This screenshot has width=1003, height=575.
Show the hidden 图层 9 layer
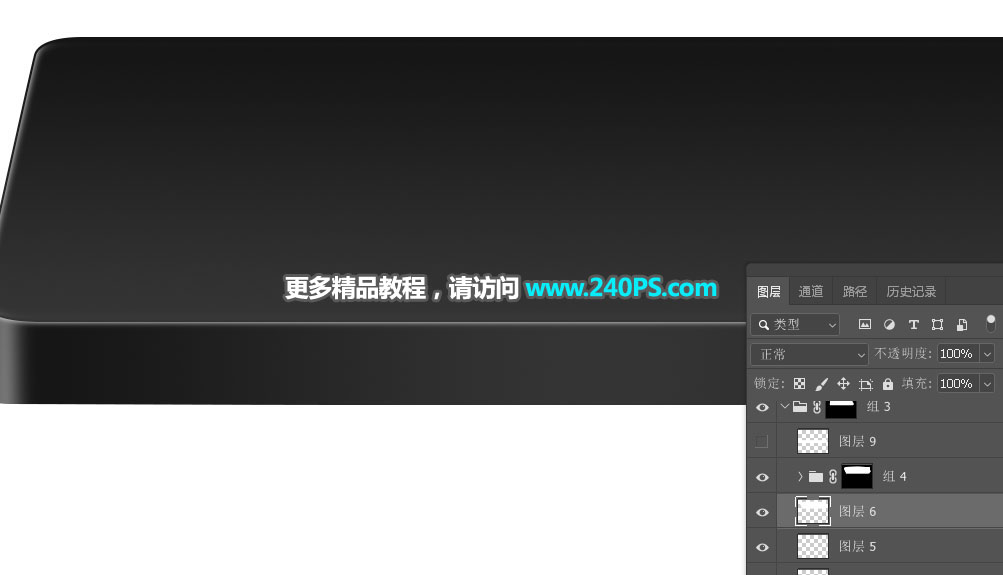(x=761, y=441)
